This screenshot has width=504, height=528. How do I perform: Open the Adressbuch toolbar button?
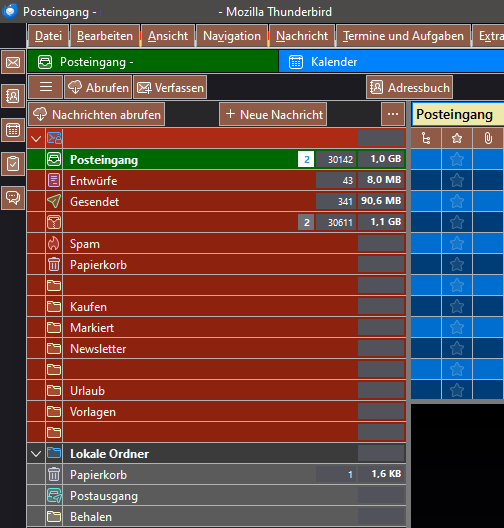pos(409,87)
